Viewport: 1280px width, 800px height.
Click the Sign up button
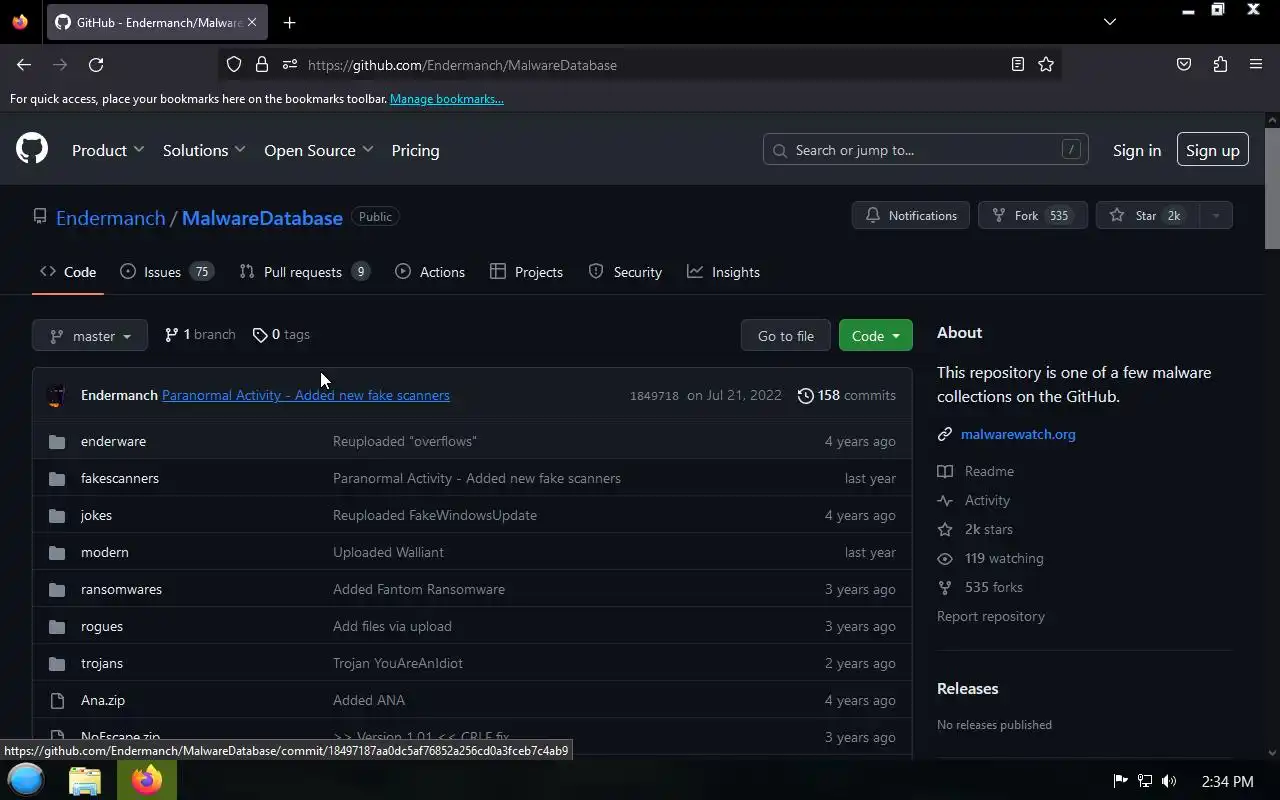(x=1213, y=150)
